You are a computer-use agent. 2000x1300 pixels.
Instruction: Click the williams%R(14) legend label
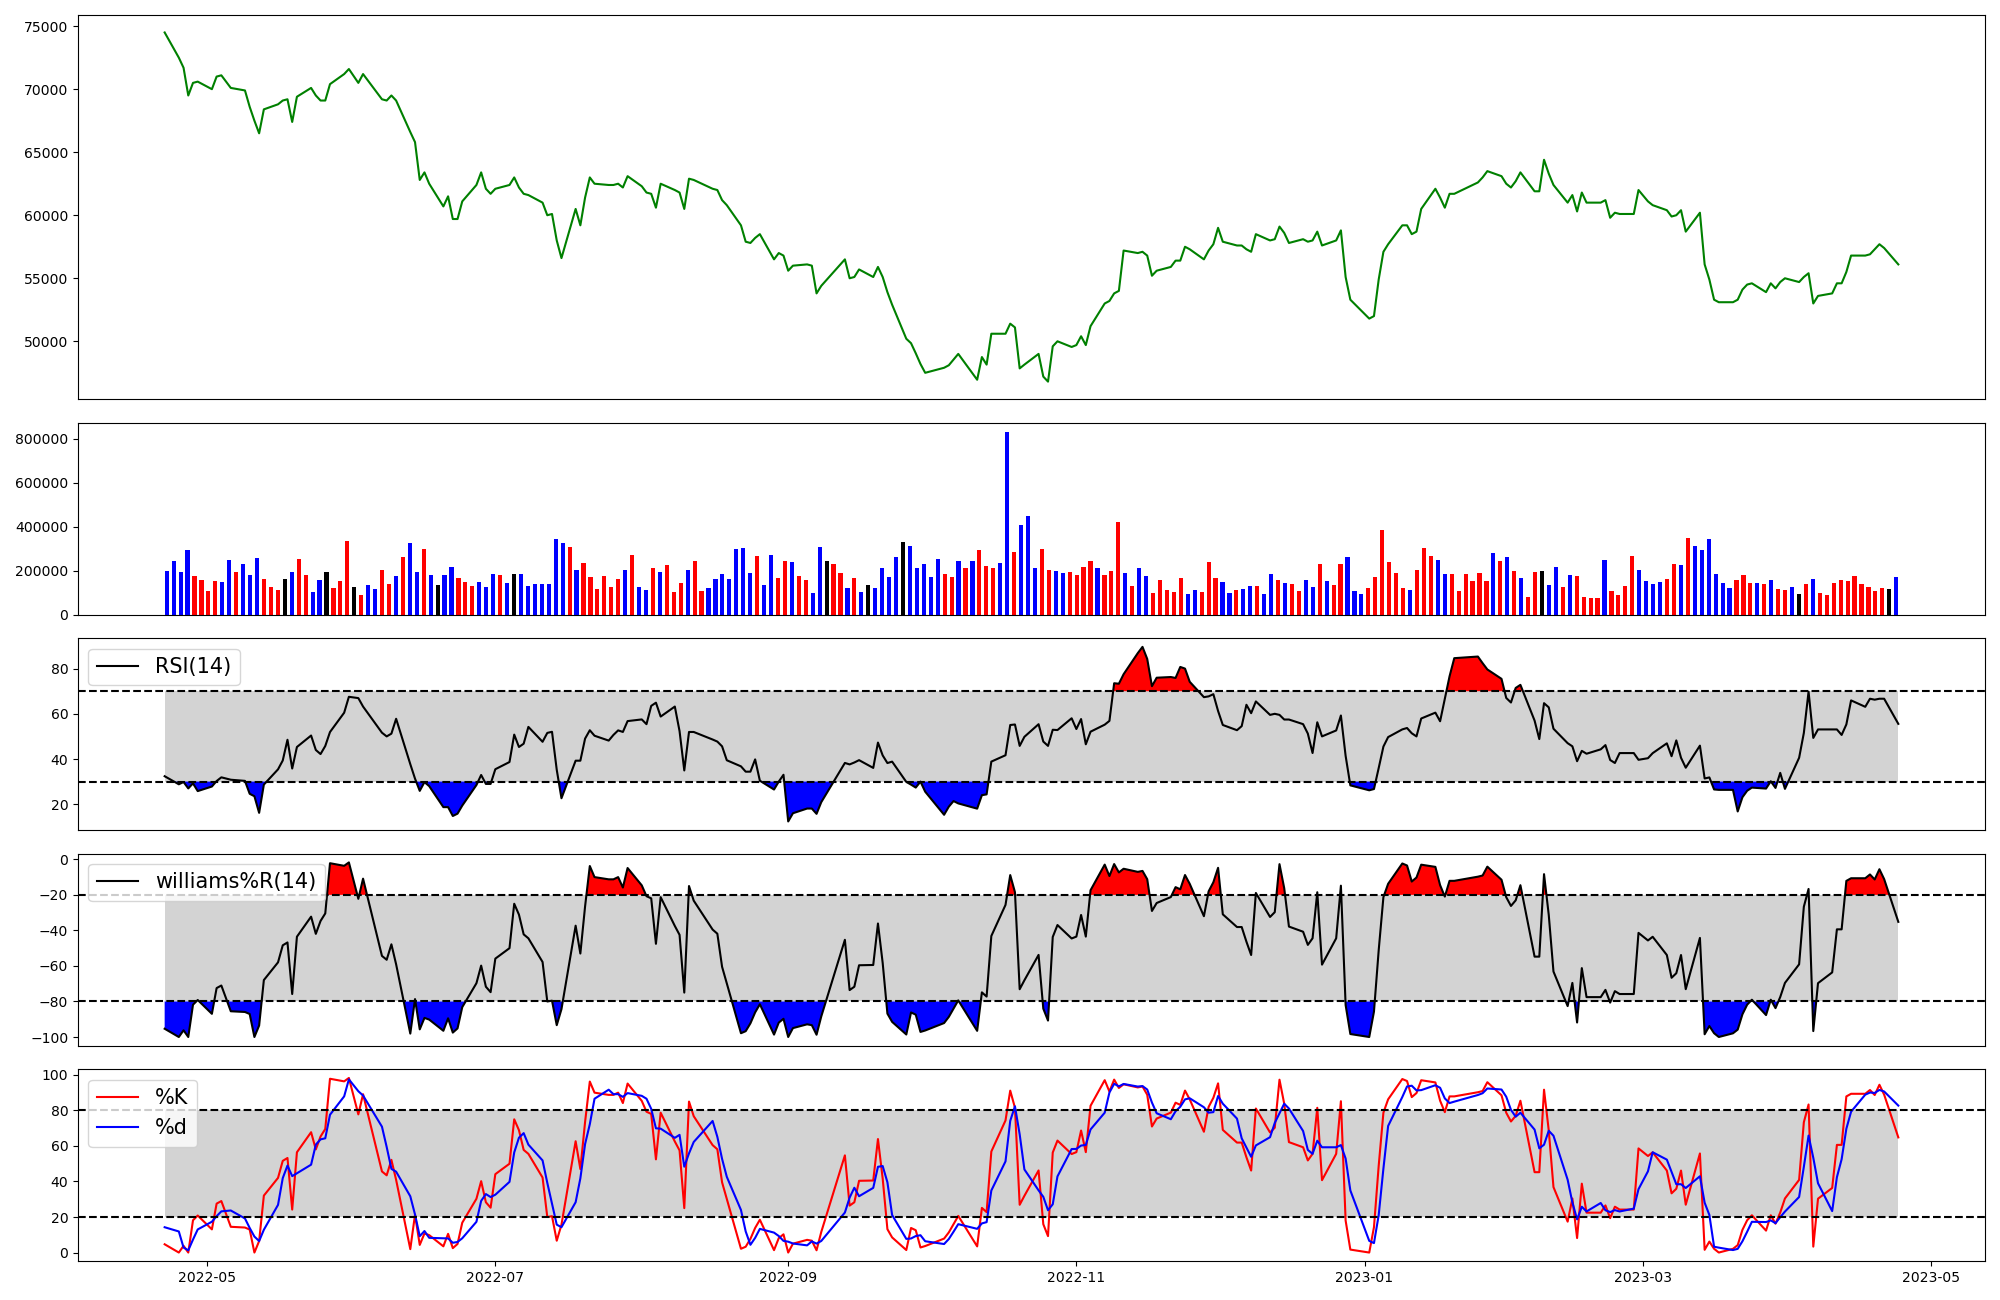click(x=235, y=881)
